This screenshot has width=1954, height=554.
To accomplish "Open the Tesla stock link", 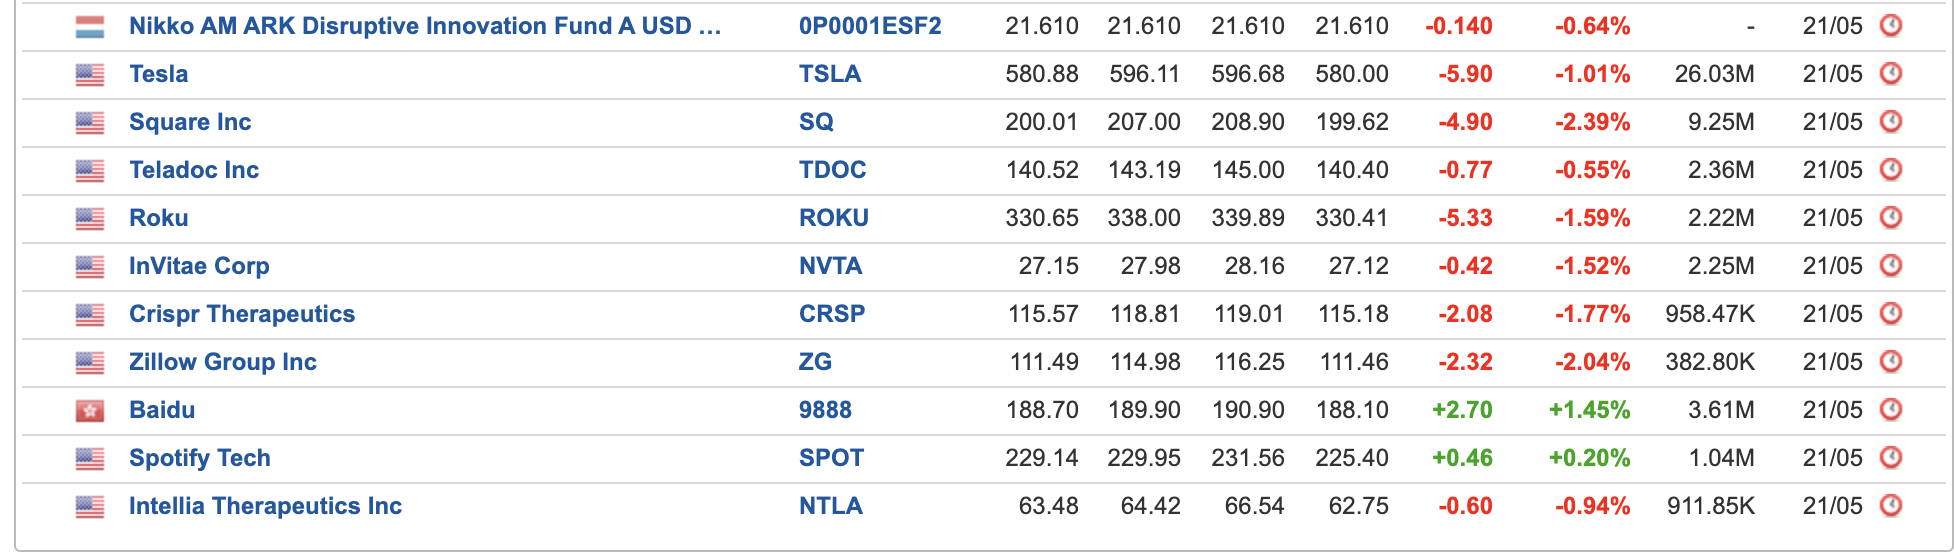I will click(x=158, y=74).
